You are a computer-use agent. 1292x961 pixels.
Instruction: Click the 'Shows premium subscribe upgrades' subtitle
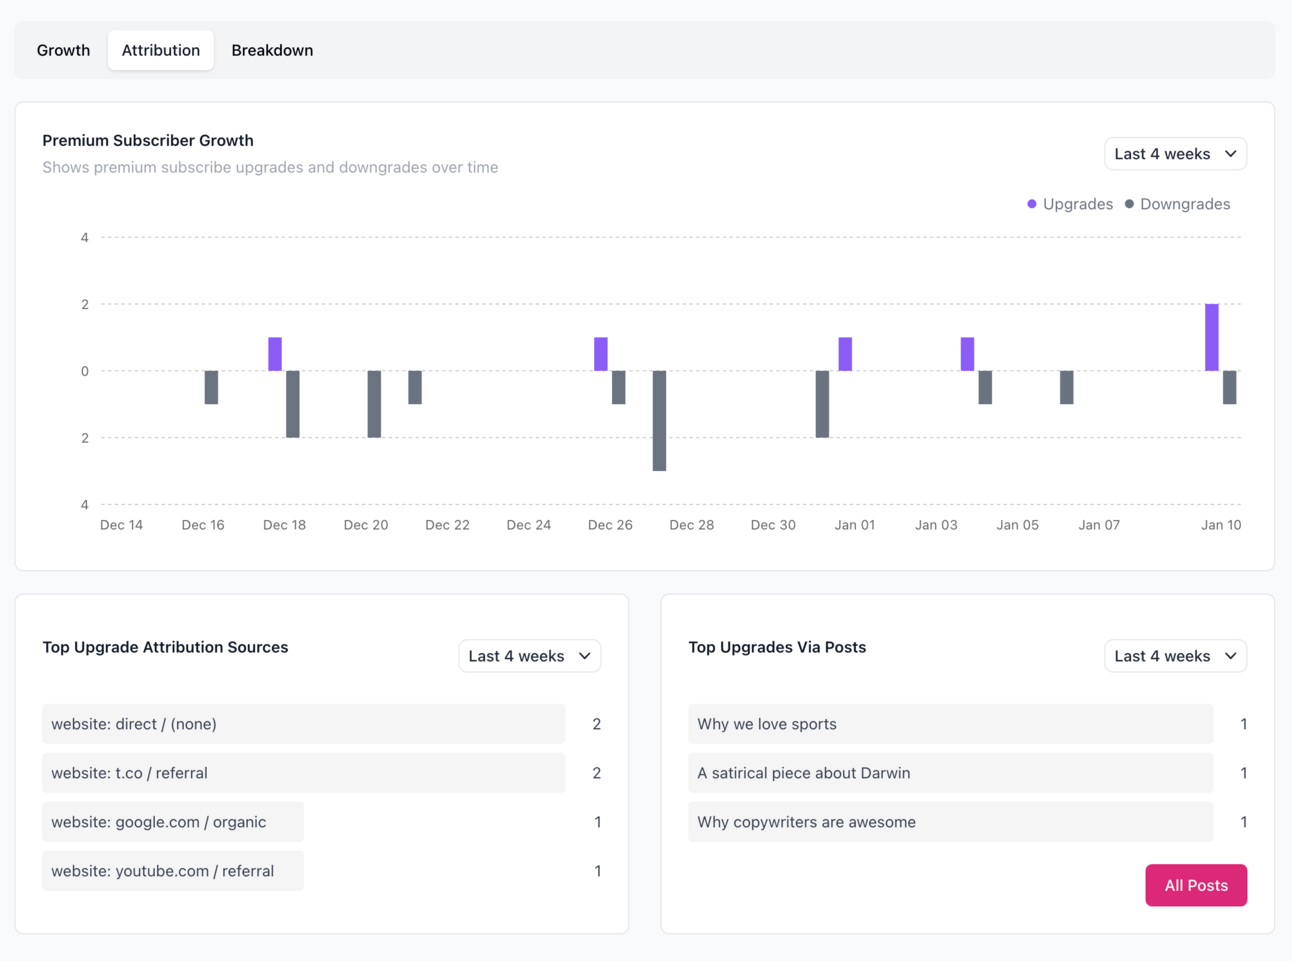coord(270,167)
